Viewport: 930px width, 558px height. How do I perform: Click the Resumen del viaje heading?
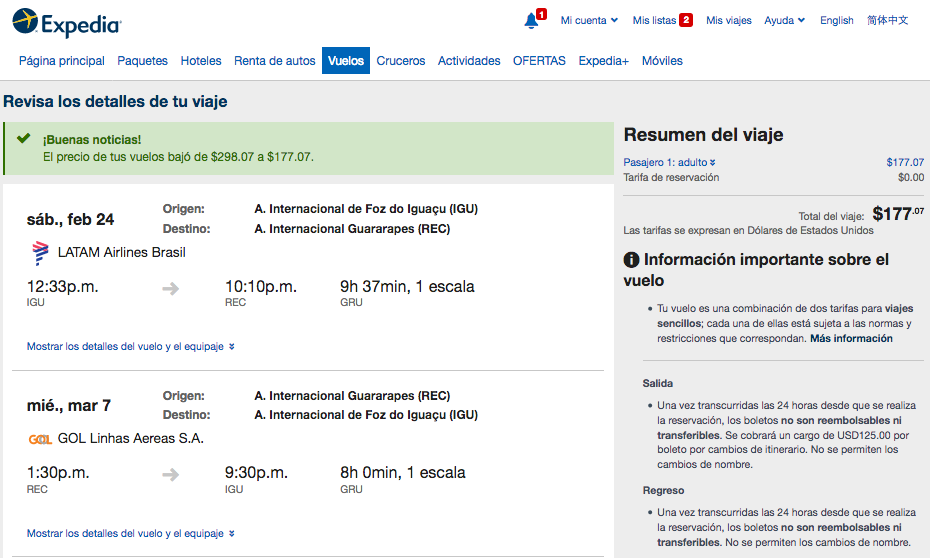point(703,135)
